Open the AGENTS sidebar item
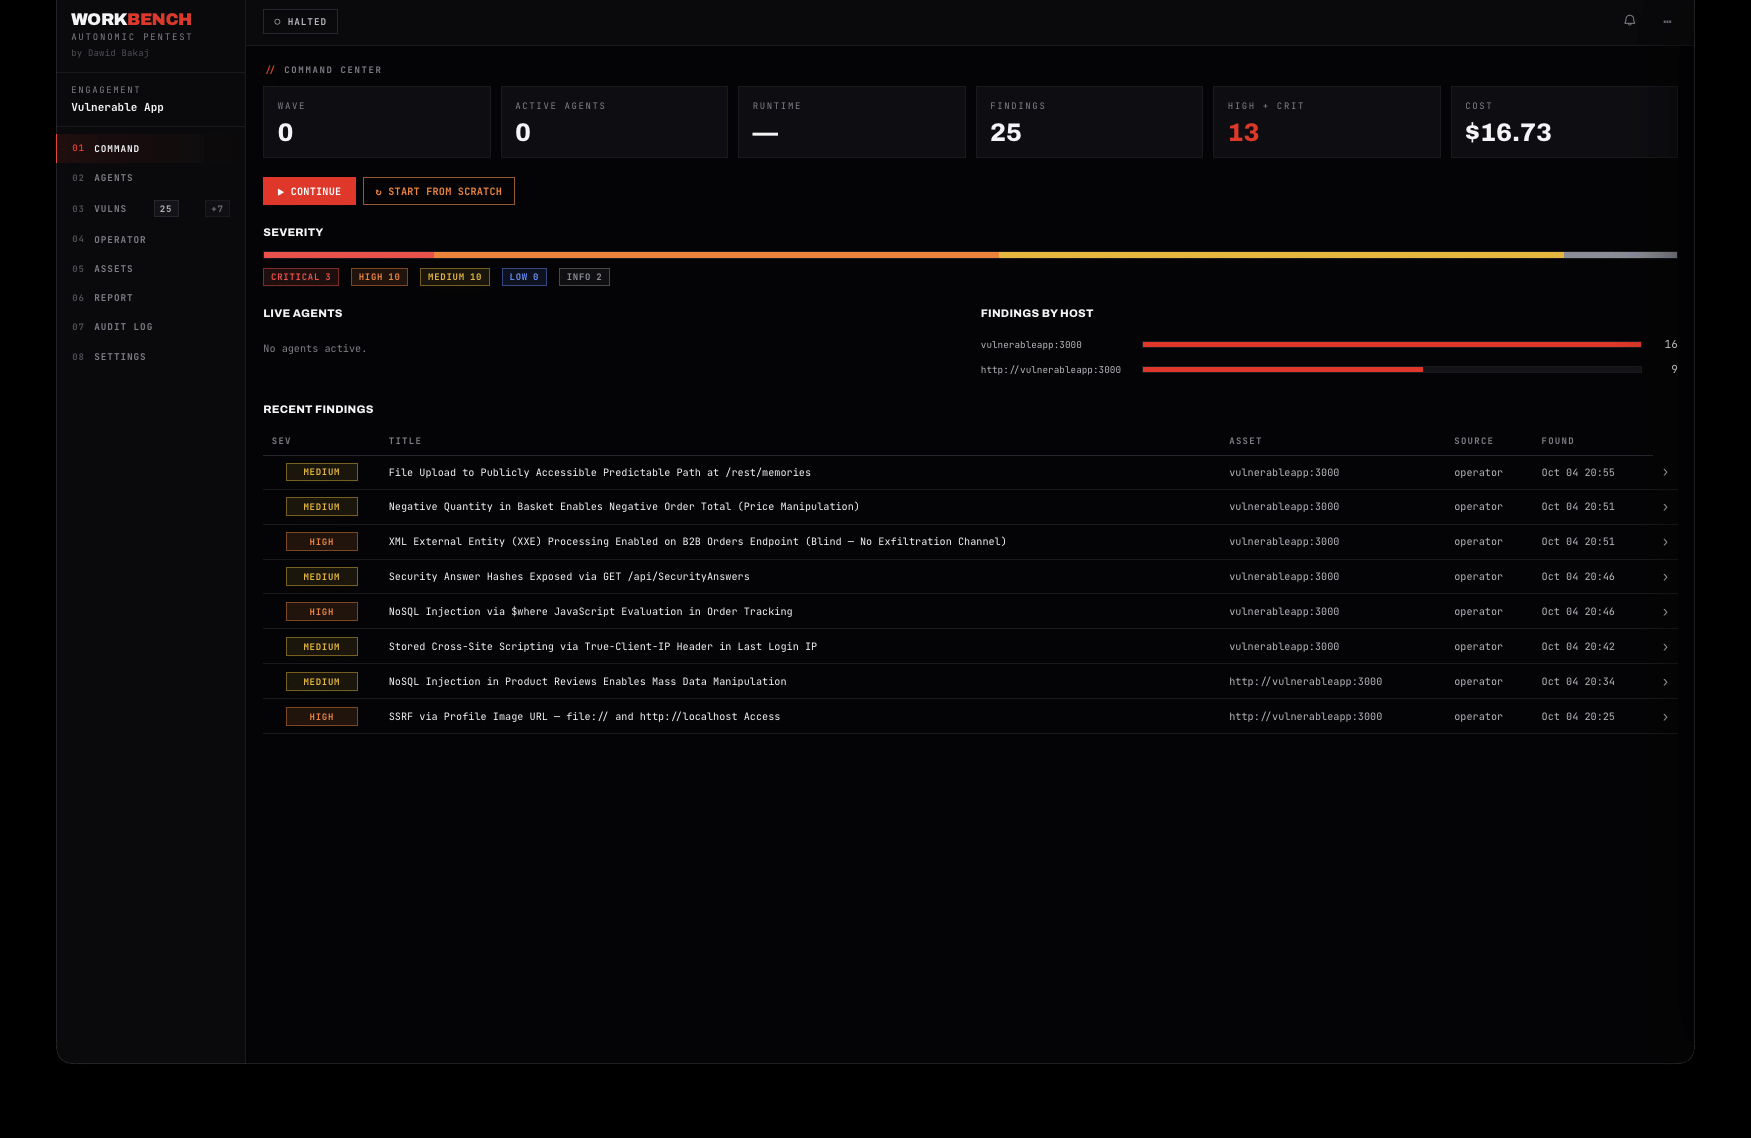The width and height of the screenshot is (1751, 1138). (x=150, y=178)
